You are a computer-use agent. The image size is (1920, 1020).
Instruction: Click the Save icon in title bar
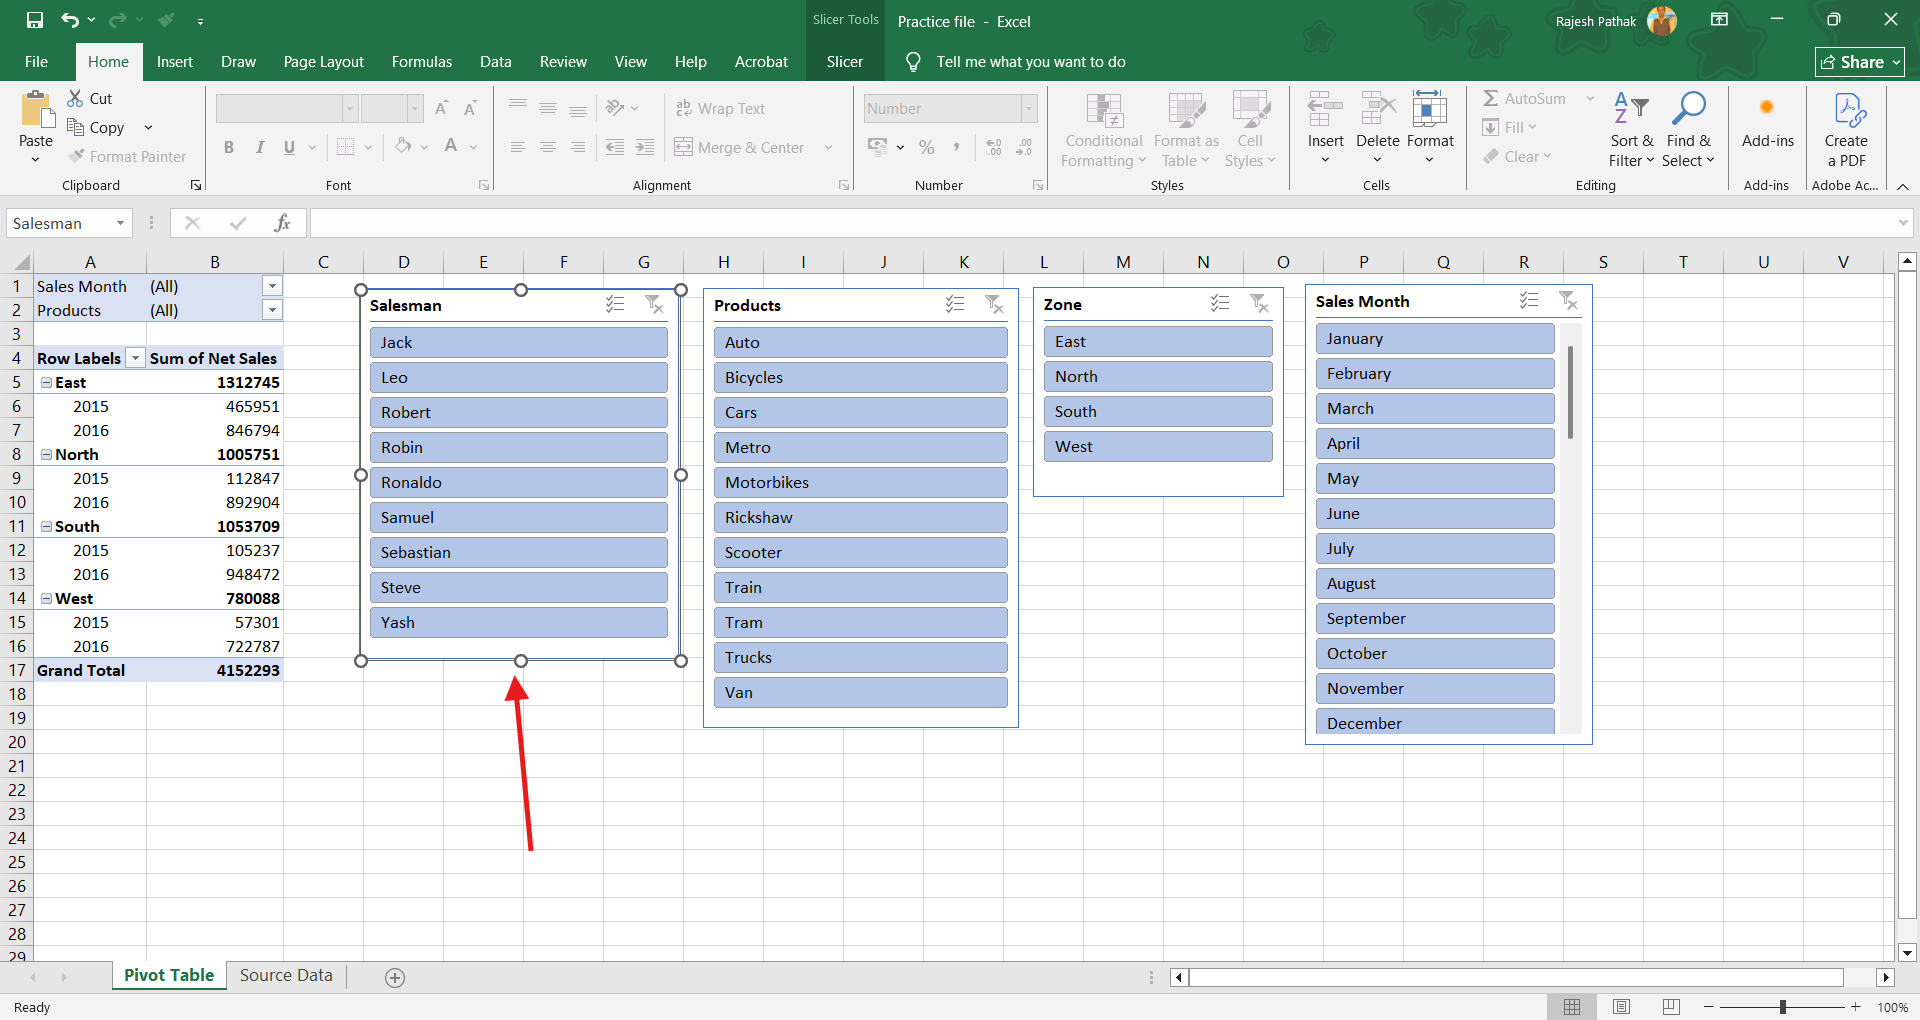(35, 20)
